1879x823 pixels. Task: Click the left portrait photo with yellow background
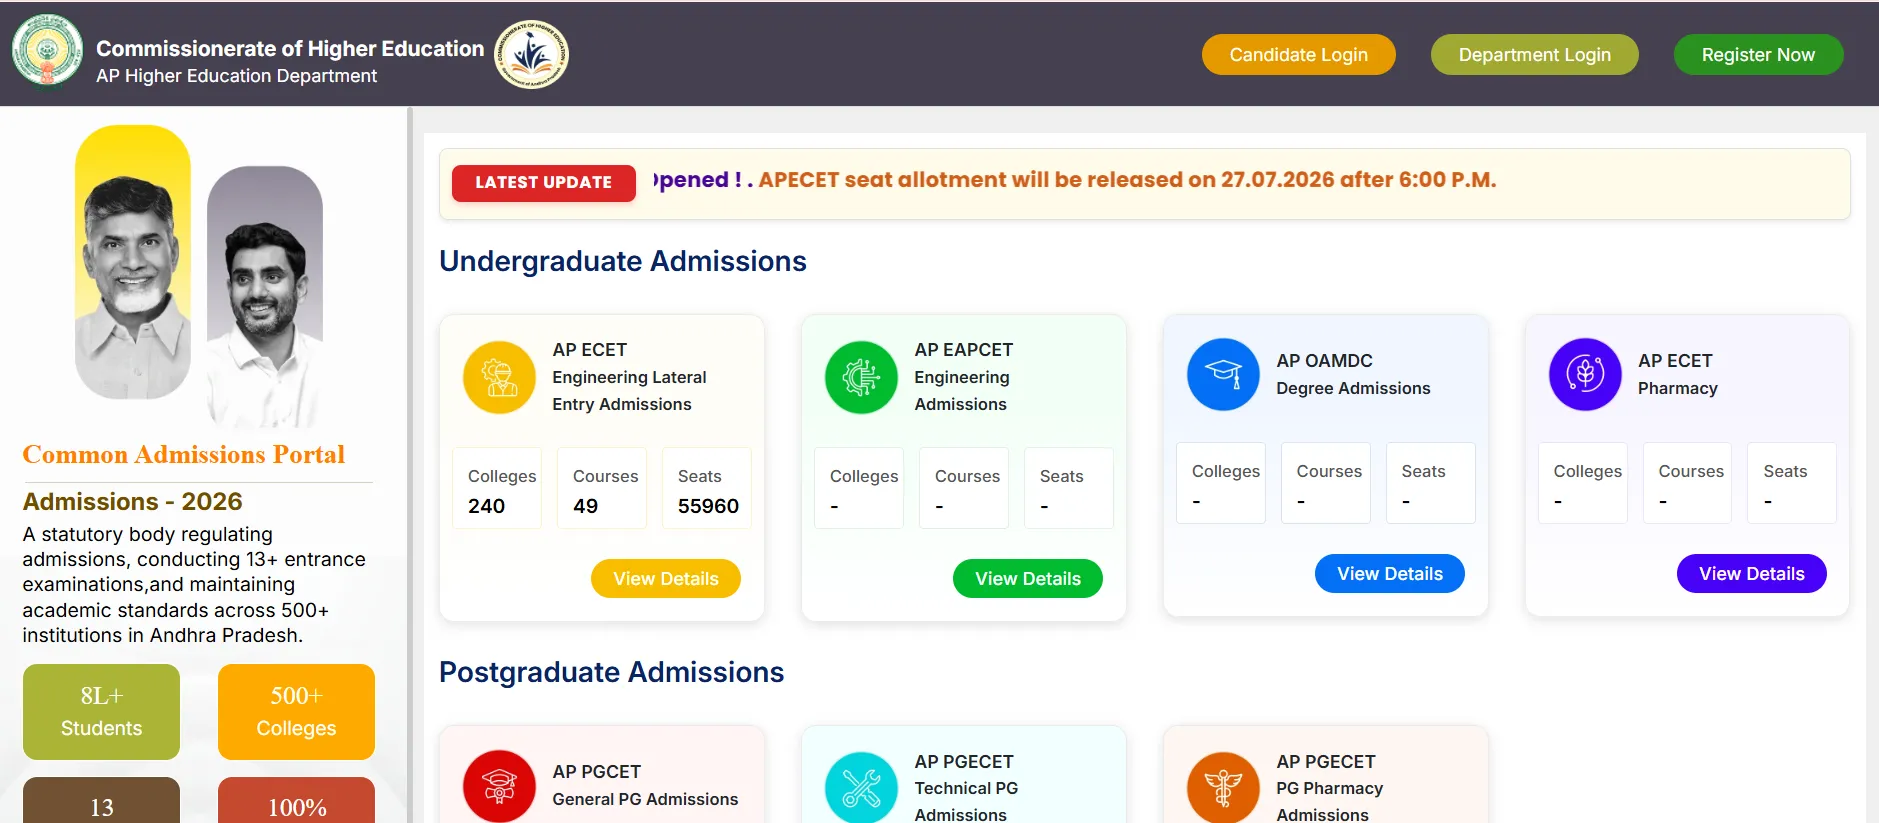(x=133, y=262)
